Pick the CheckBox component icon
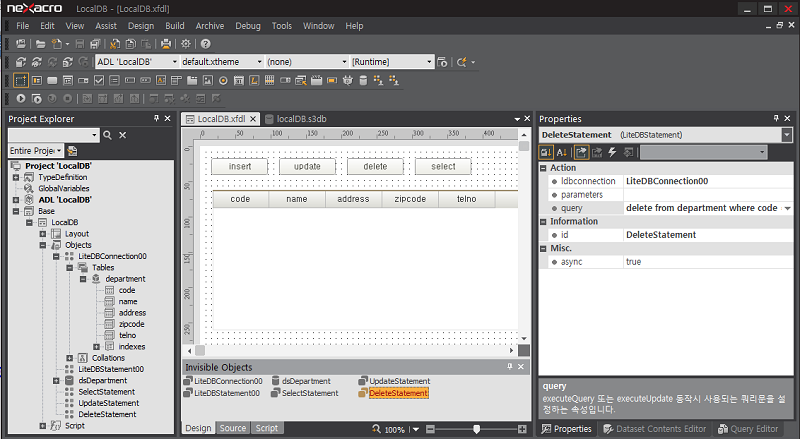The image size is (800, 439). pos(99,80)
